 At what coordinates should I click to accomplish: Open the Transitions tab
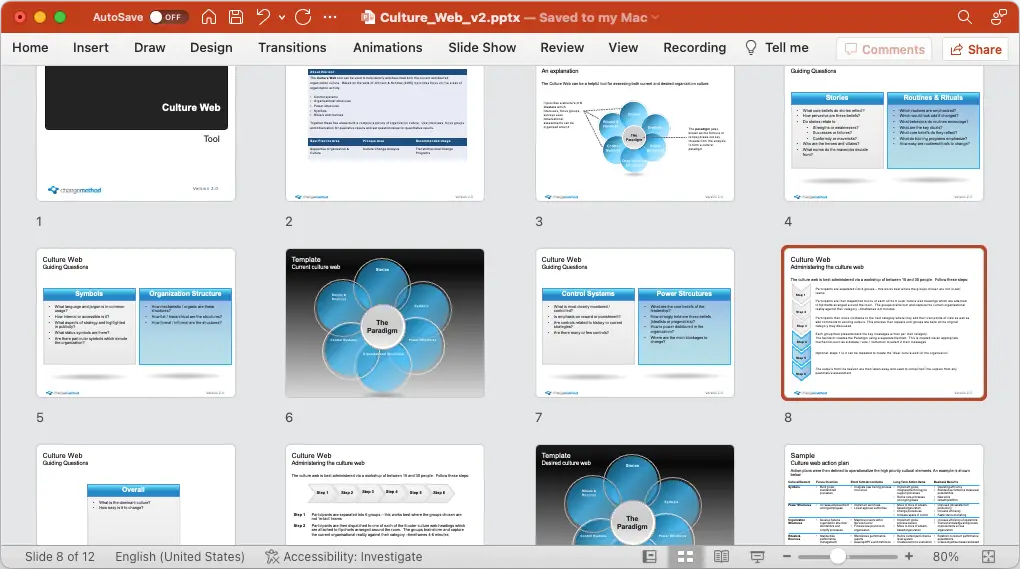point(292,47)
